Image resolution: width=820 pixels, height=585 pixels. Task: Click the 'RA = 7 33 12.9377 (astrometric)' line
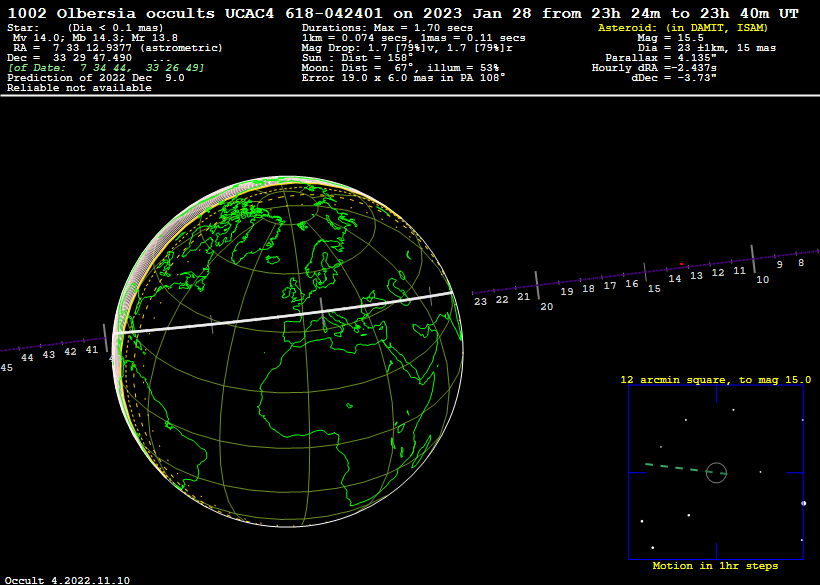tap(118, 48)
